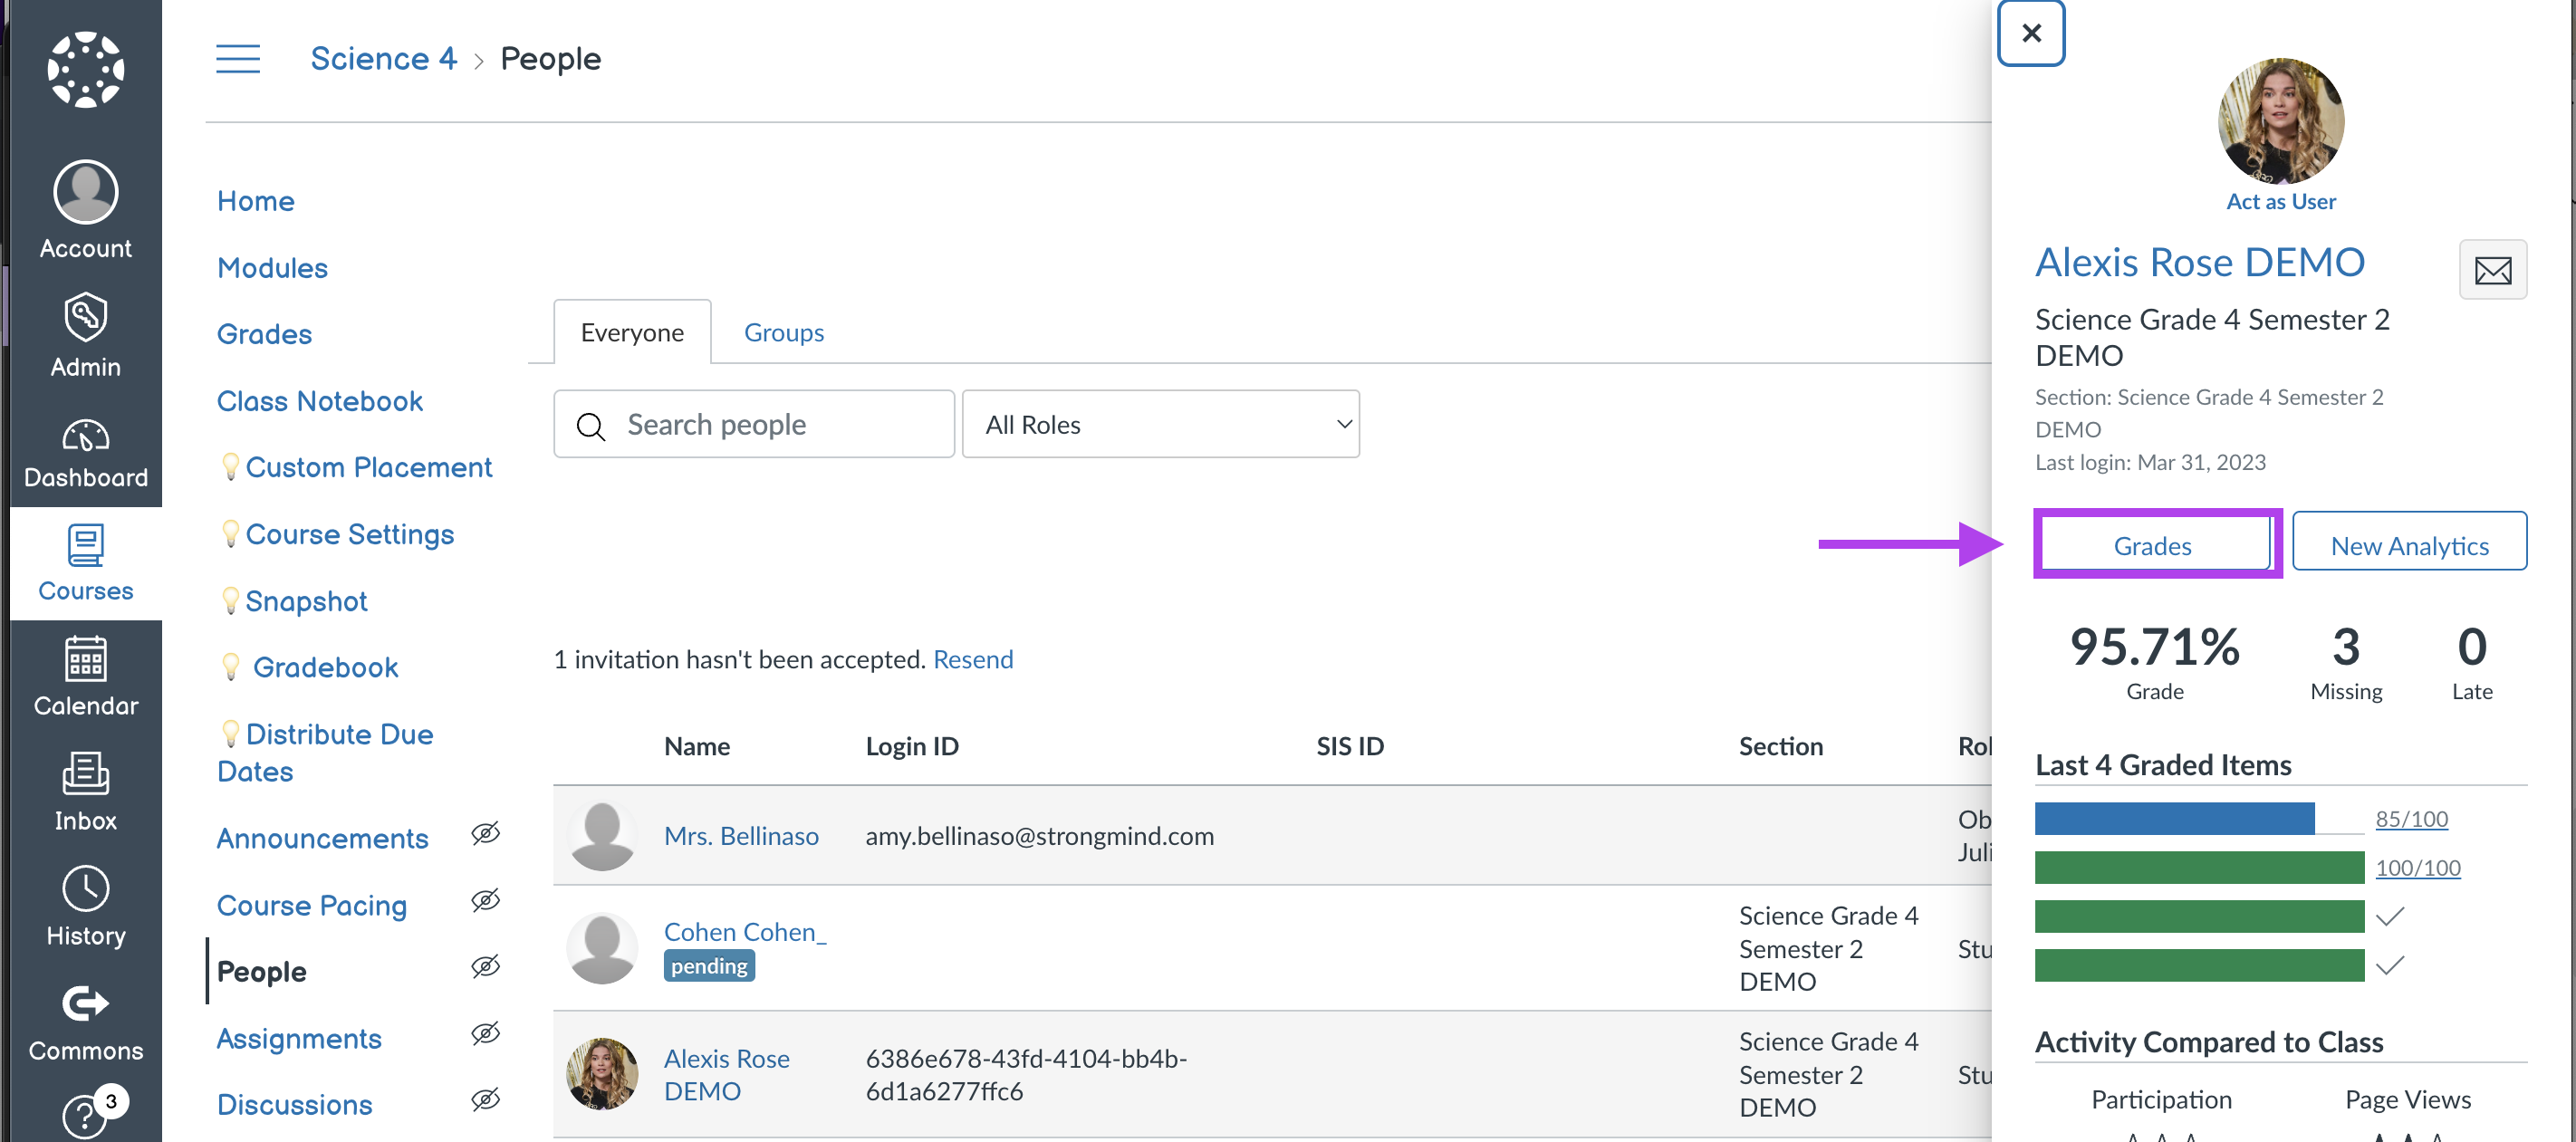Switch to the Everyone tab
Viewport: 2576px width, 1142px height.
[x=632, y=331]
